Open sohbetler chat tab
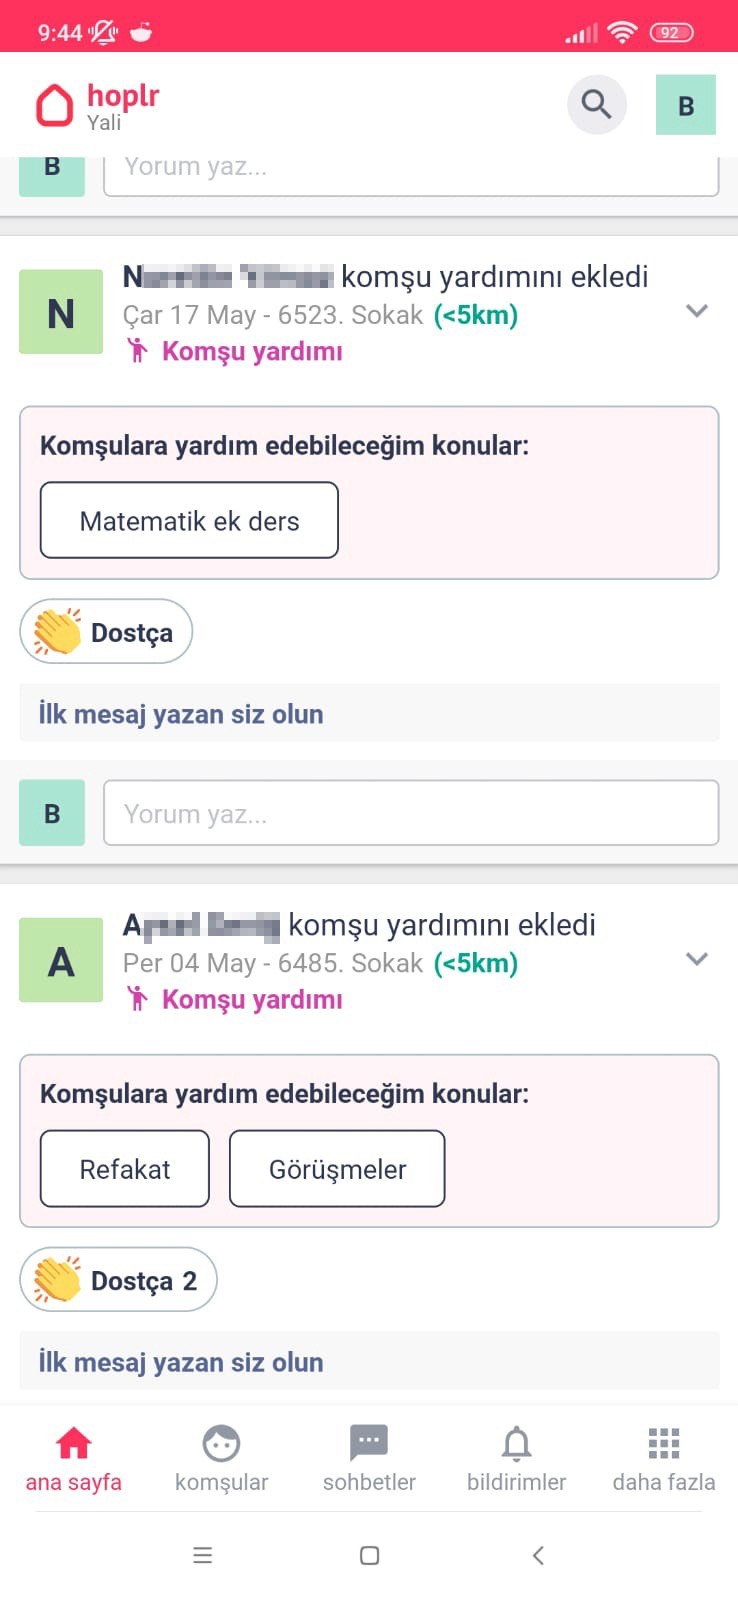 pyautogui.click(x=369, y=1458)
